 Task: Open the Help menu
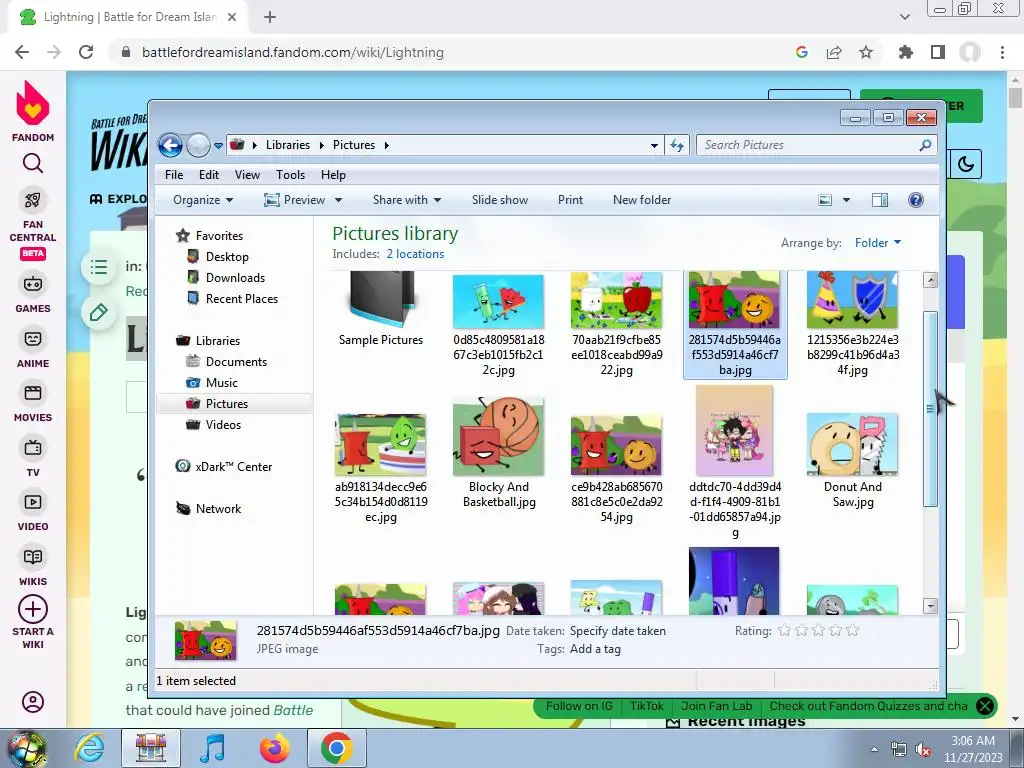(333, 175)
